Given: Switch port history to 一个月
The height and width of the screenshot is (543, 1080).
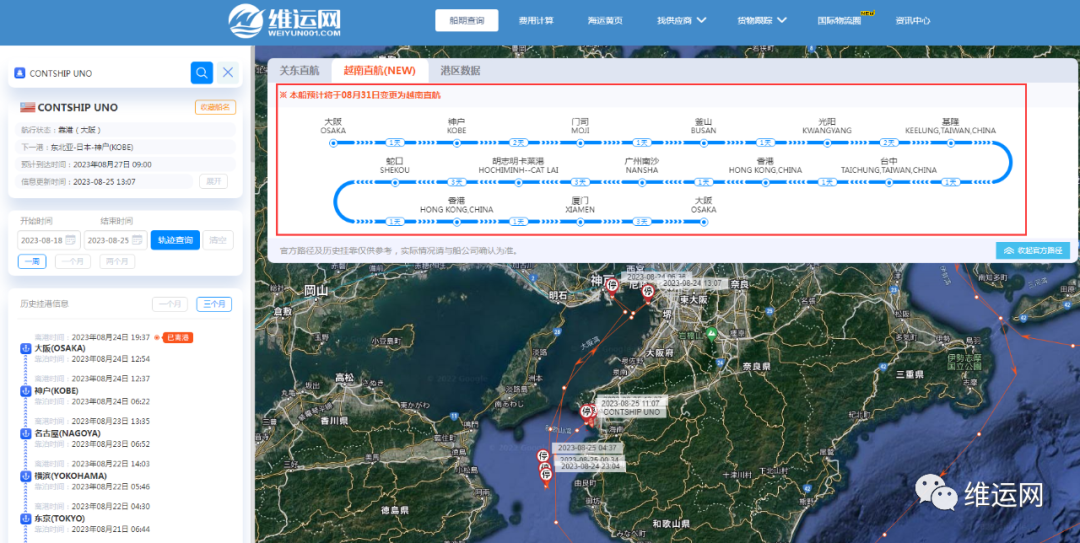Looking at the screenshot, I should (x=169, y=304).
